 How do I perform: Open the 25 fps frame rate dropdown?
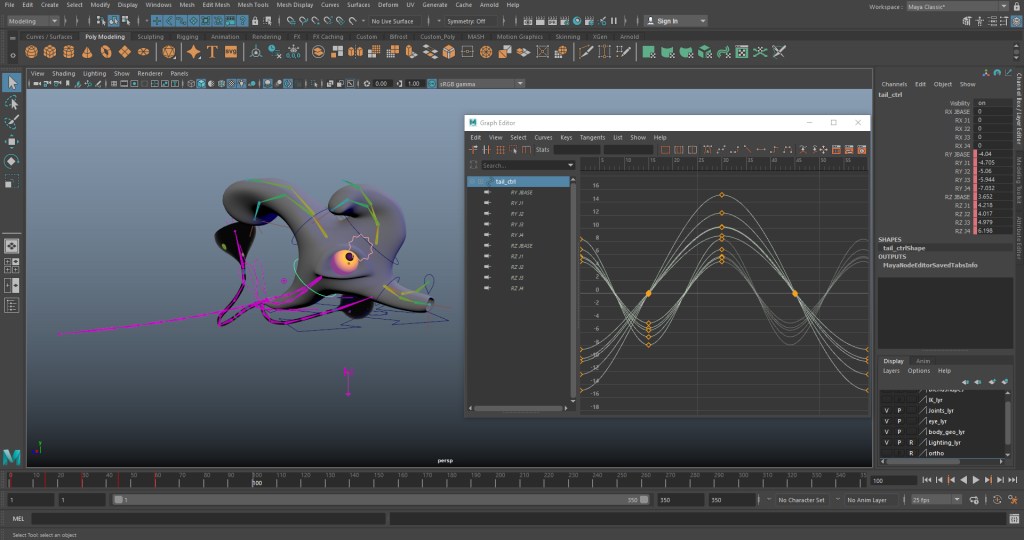pos(933,499)
